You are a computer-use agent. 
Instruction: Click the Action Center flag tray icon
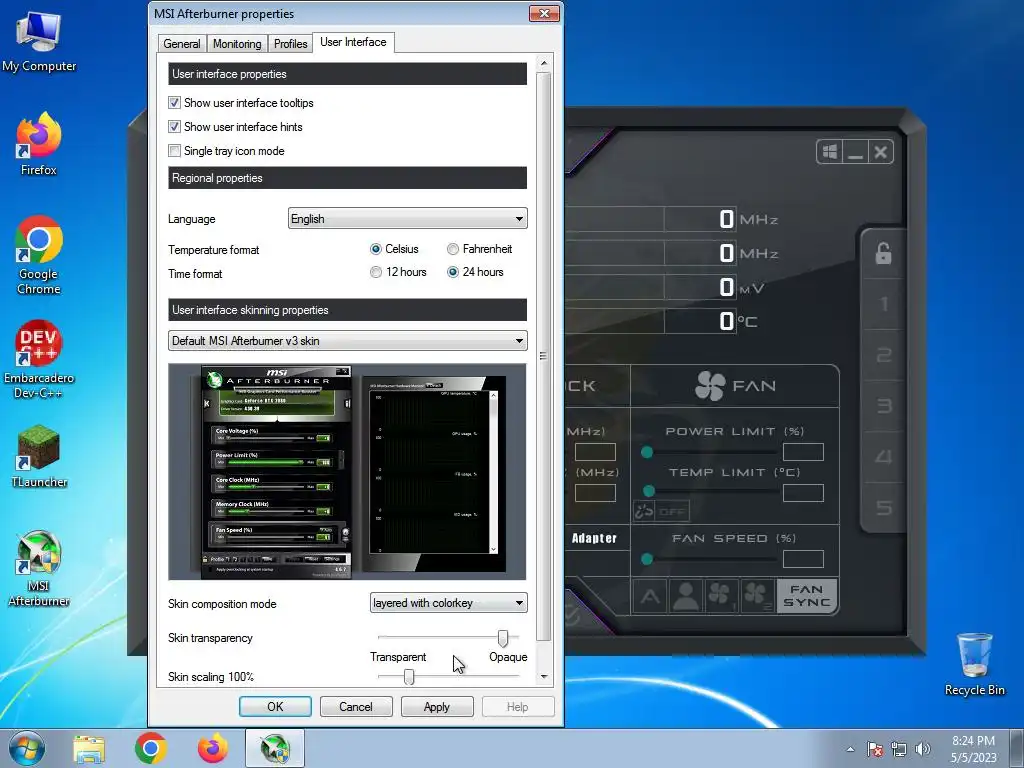click(874, 749)
